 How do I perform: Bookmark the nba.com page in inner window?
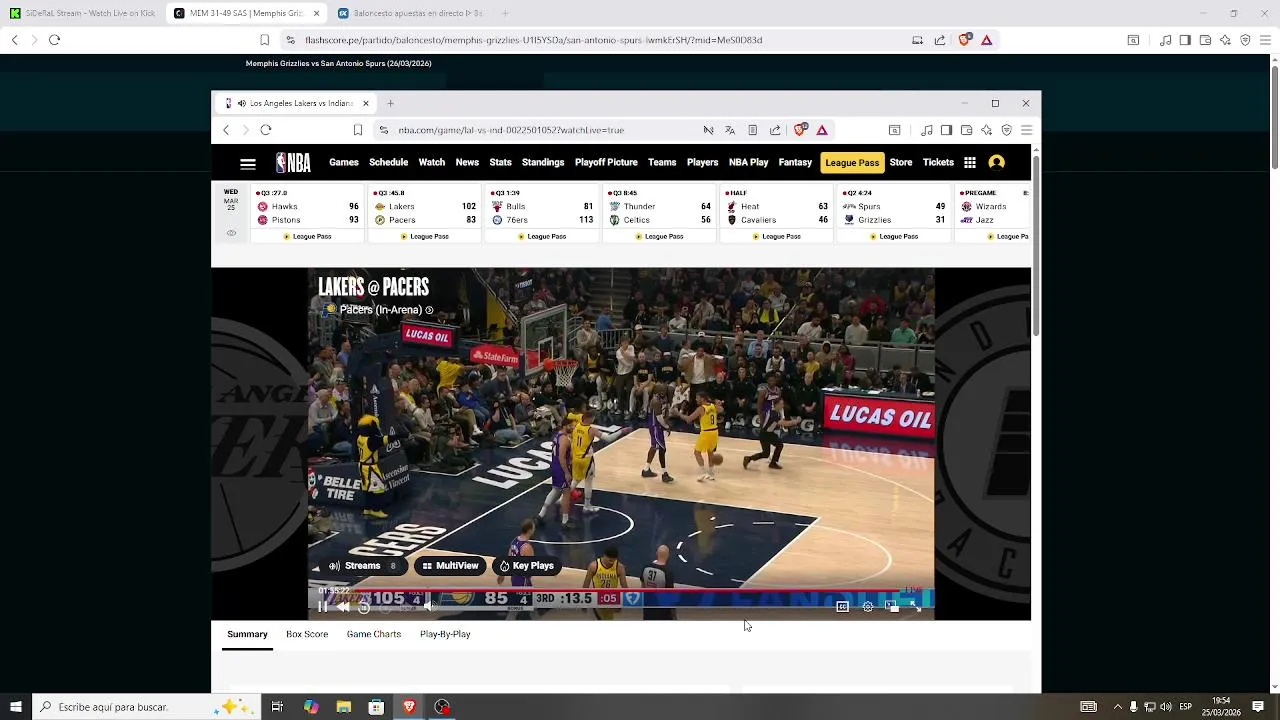tap(357, 130)
